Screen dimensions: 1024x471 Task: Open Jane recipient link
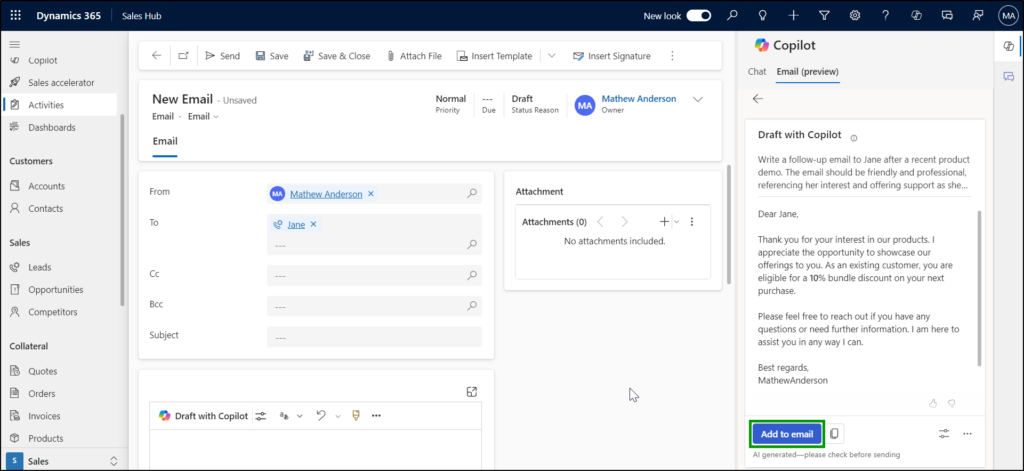pyautogui.click(x=296, y=224)
